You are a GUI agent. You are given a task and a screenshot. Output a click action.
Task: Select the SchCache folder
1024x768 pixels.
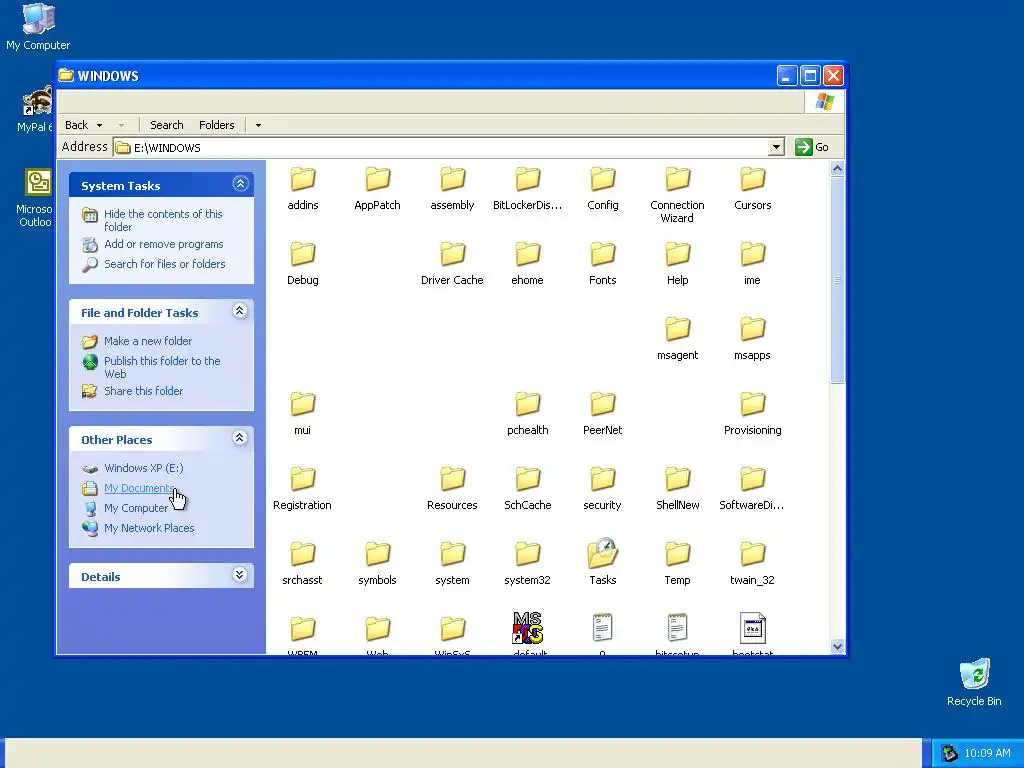(x=527, y=489)
